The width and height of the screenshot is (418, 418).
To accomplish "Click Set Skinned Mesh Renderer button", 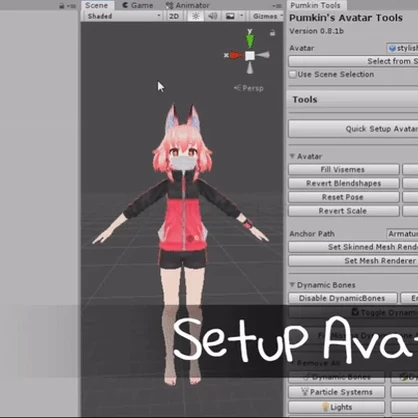I will click(353, 247).
